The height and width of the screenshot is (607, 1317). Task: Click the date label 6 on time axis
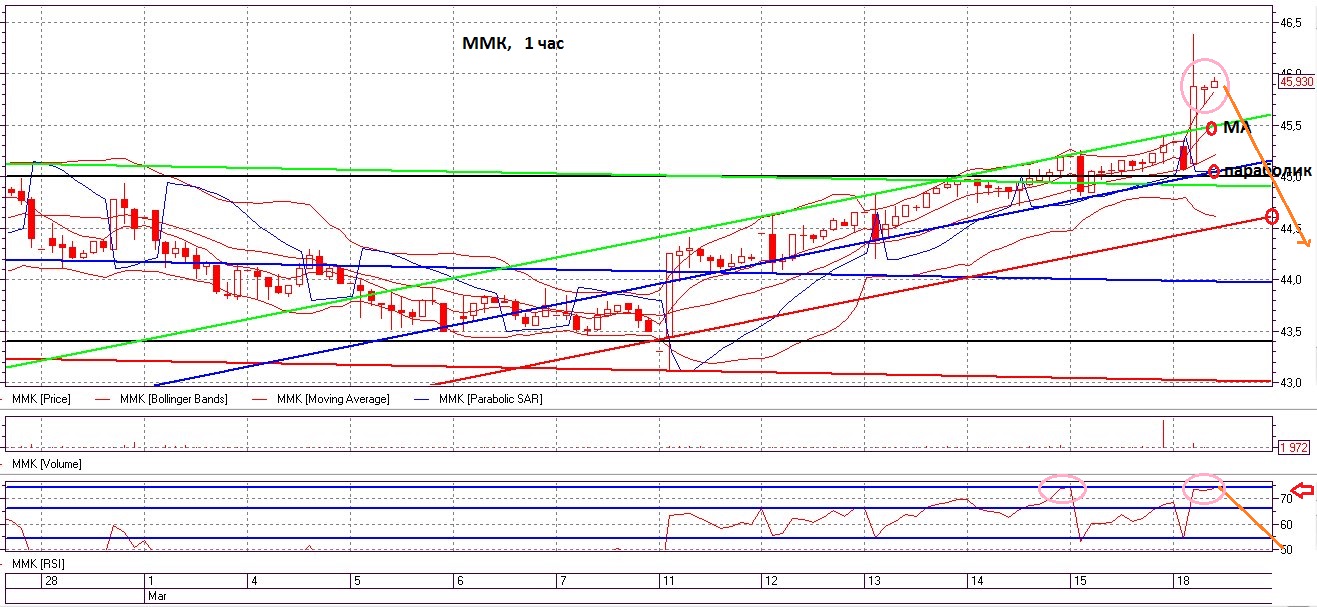click(459, 581)
